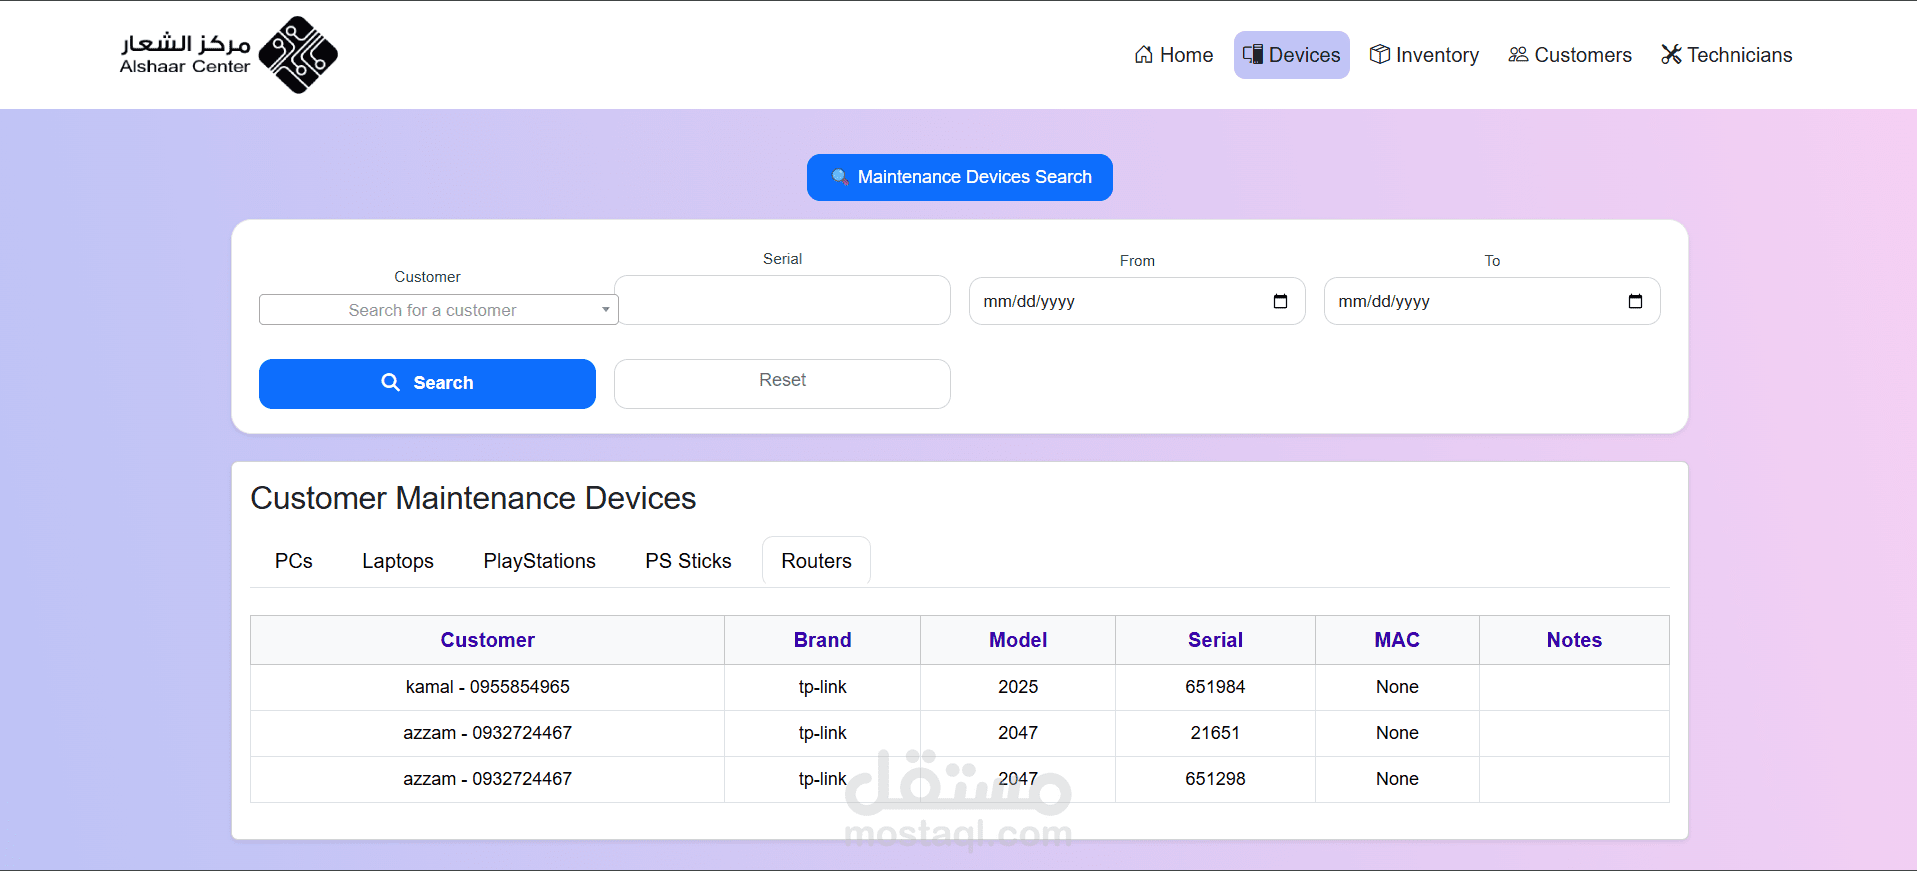Click the From date field

[x=1137, y=301]
